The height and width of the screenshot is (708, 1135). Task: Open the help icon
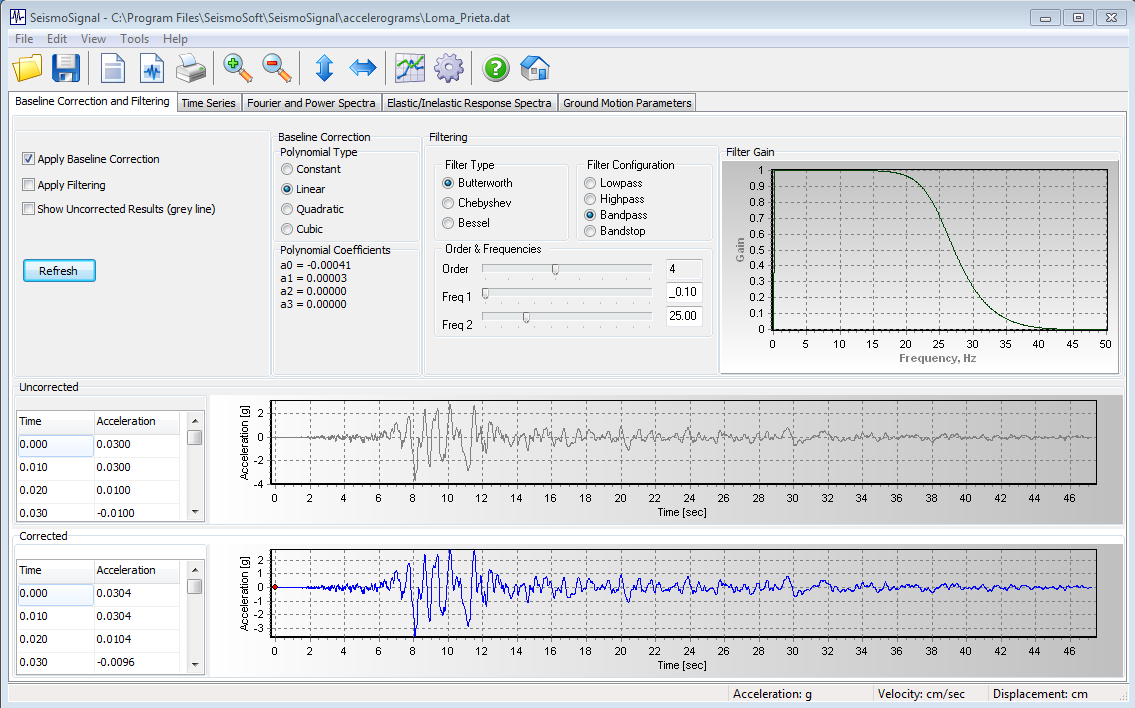pos(497,68)
